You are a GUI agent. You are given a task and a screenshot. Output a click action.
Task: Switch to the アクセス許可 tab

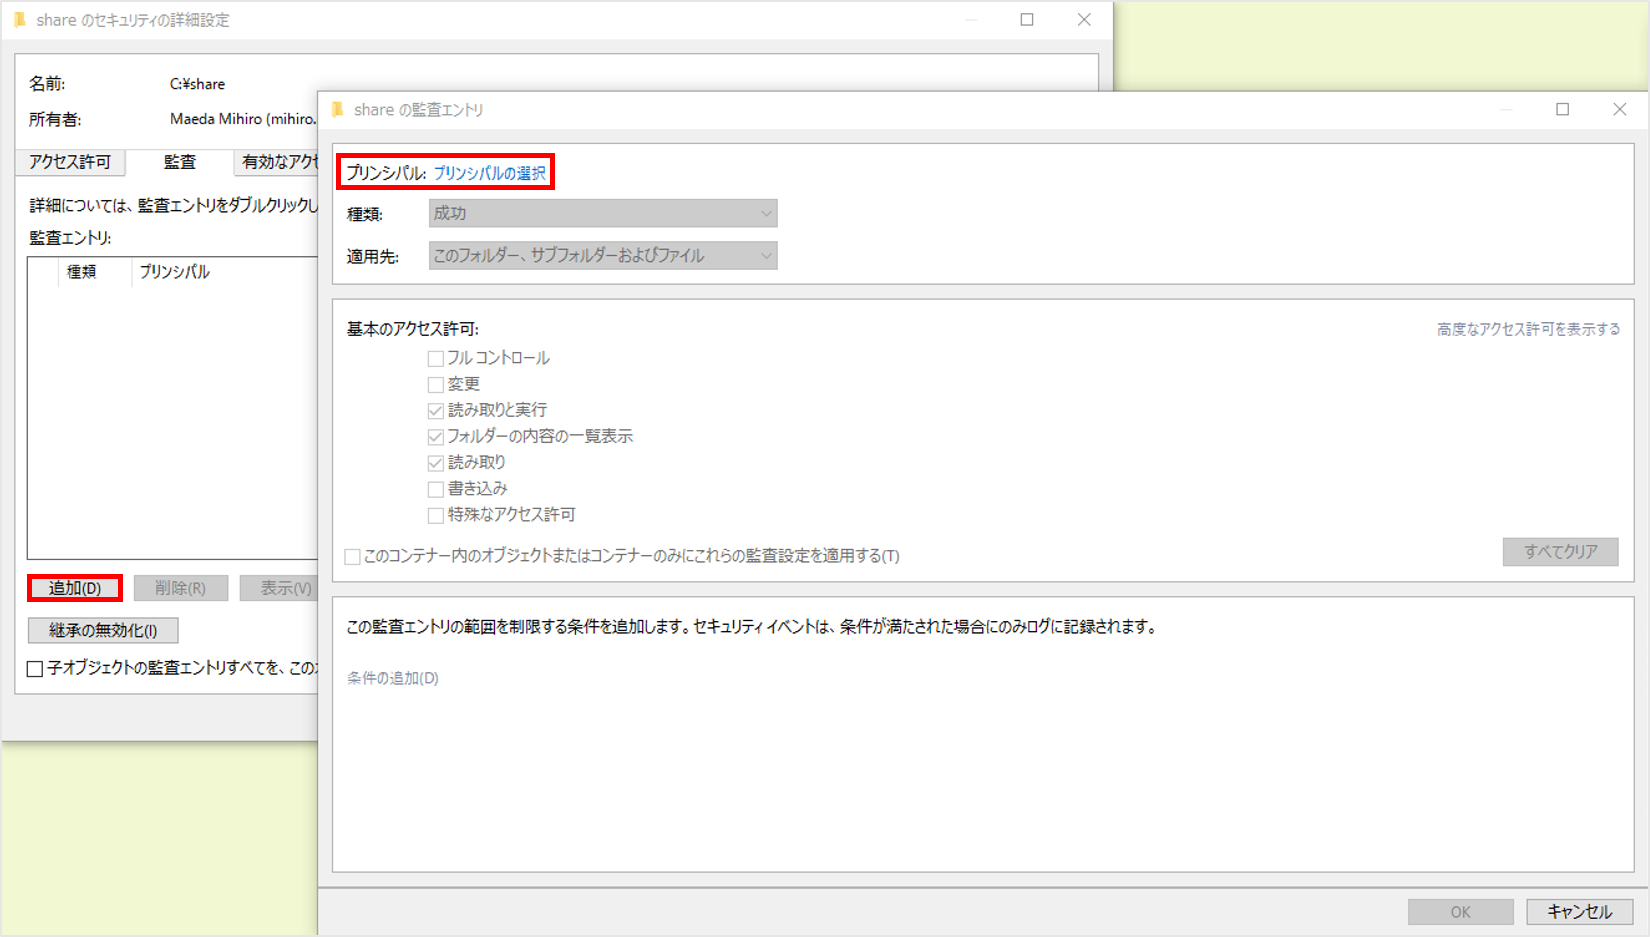70,162
